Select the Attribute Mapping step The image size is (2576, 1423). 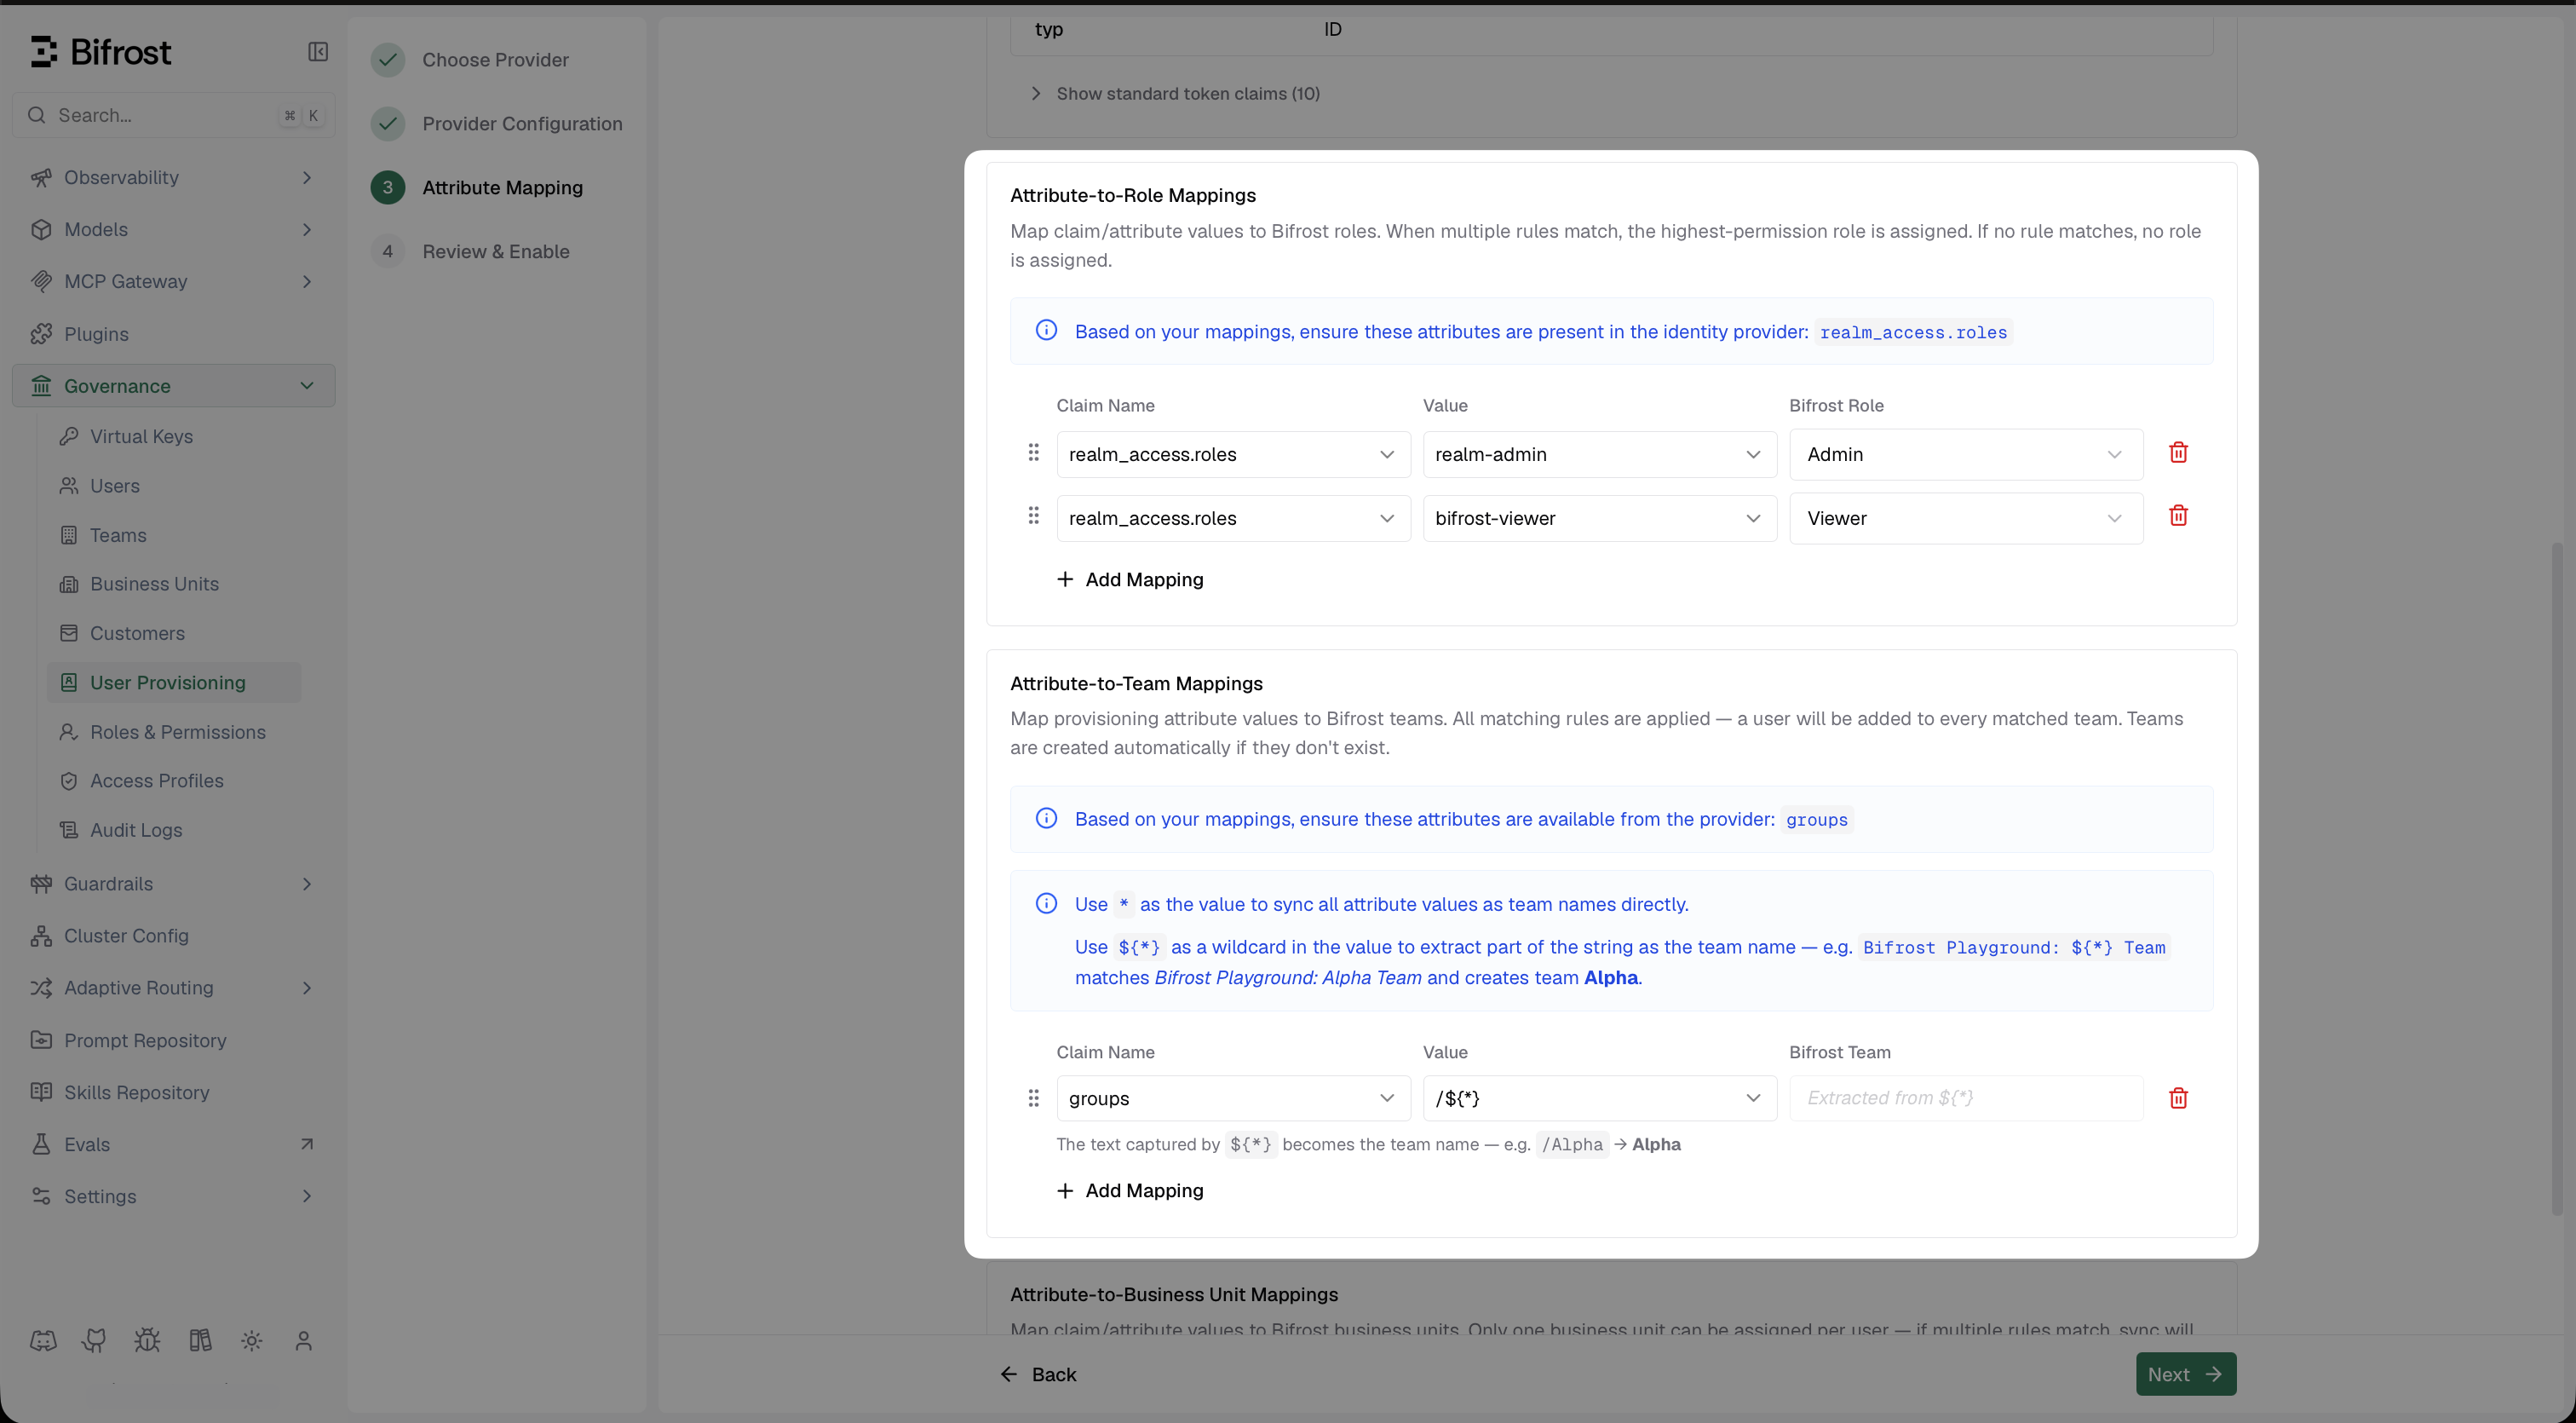point(477,188)
